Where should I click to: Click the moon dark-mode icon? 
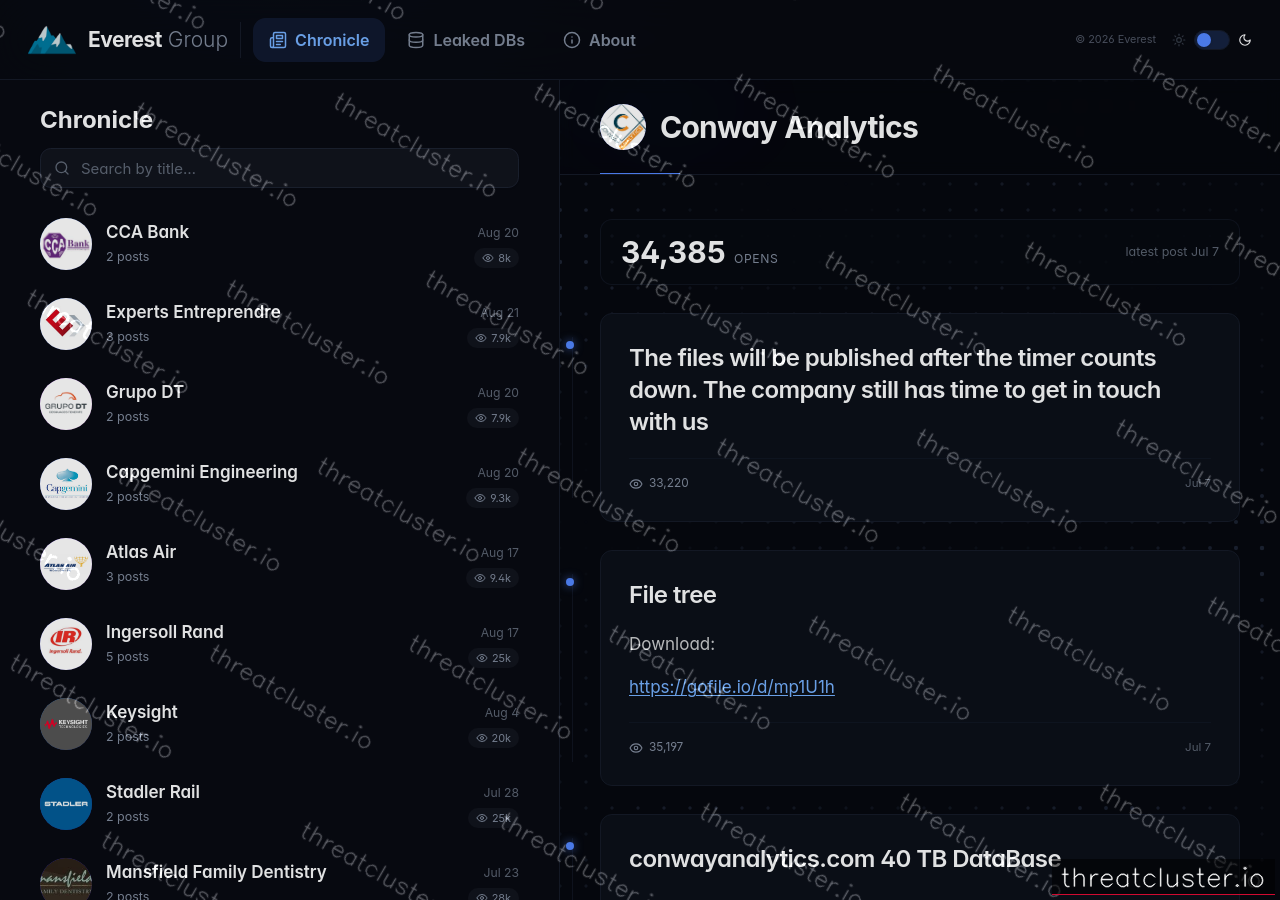point(1245,40)
